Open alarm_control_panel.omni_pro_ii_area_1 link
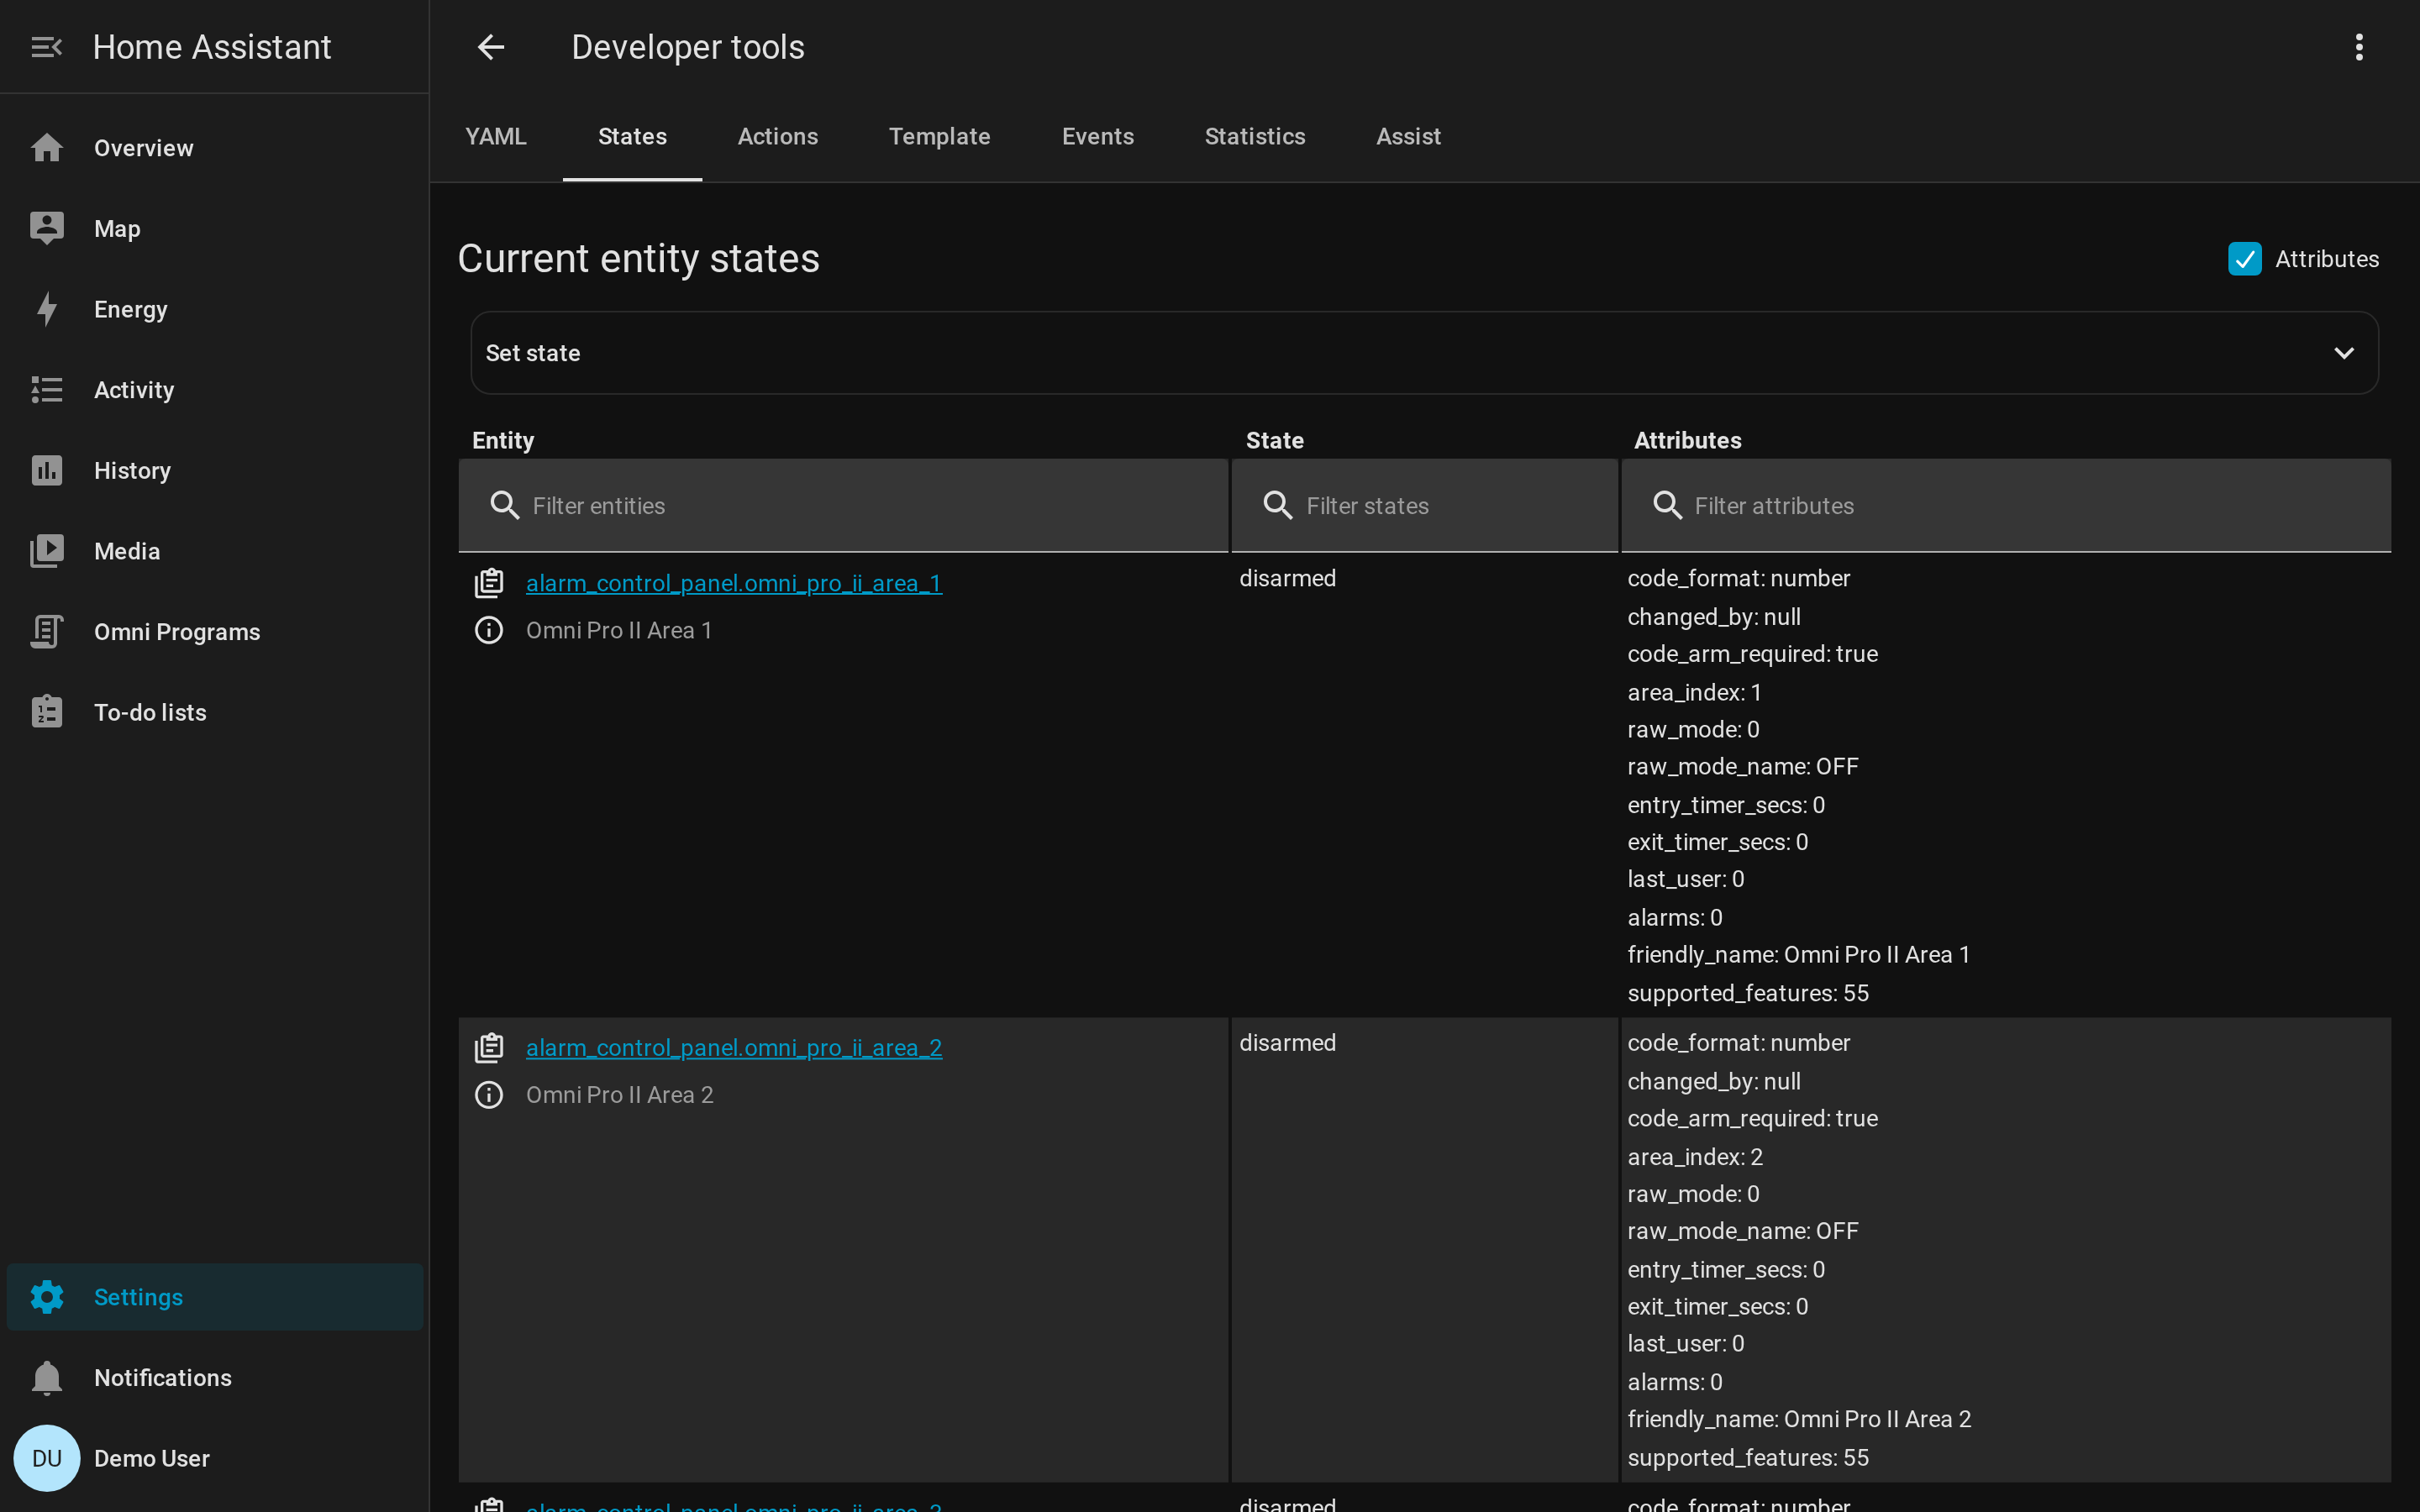Image resolution: width=2420 pixels, height=1512 pixels. click(x=734, y=583)
